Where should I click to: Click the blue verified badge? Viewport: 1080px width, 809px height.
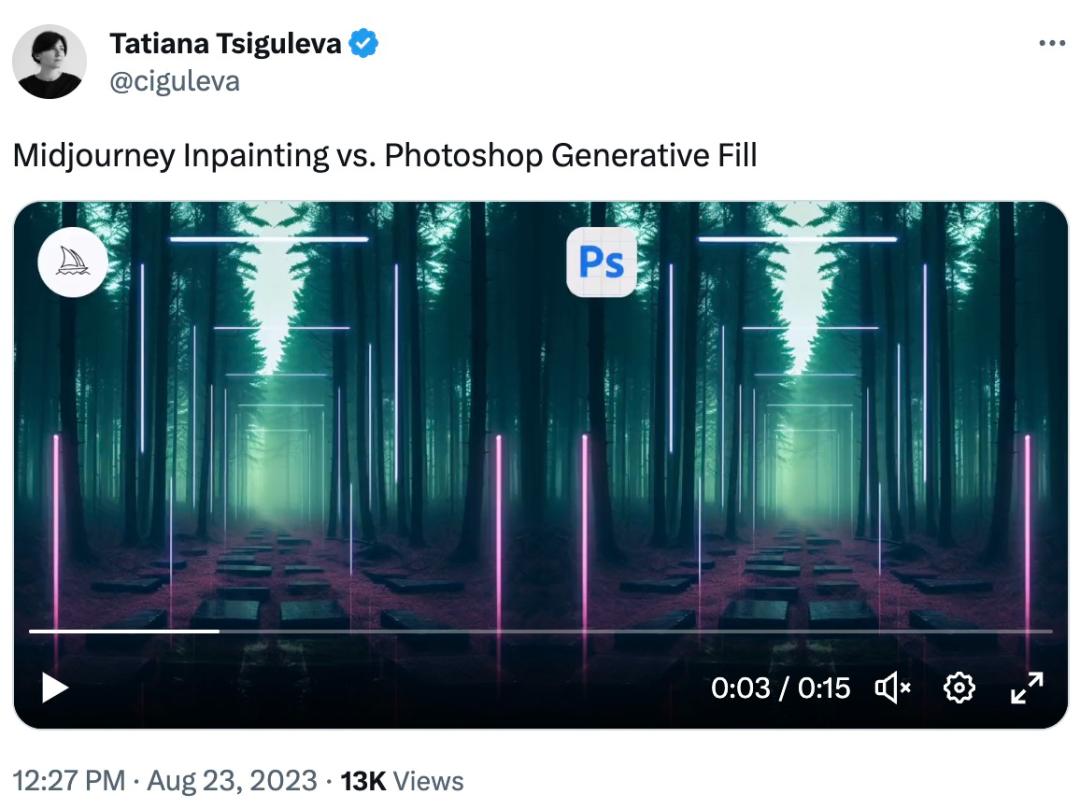pos(363,43)
